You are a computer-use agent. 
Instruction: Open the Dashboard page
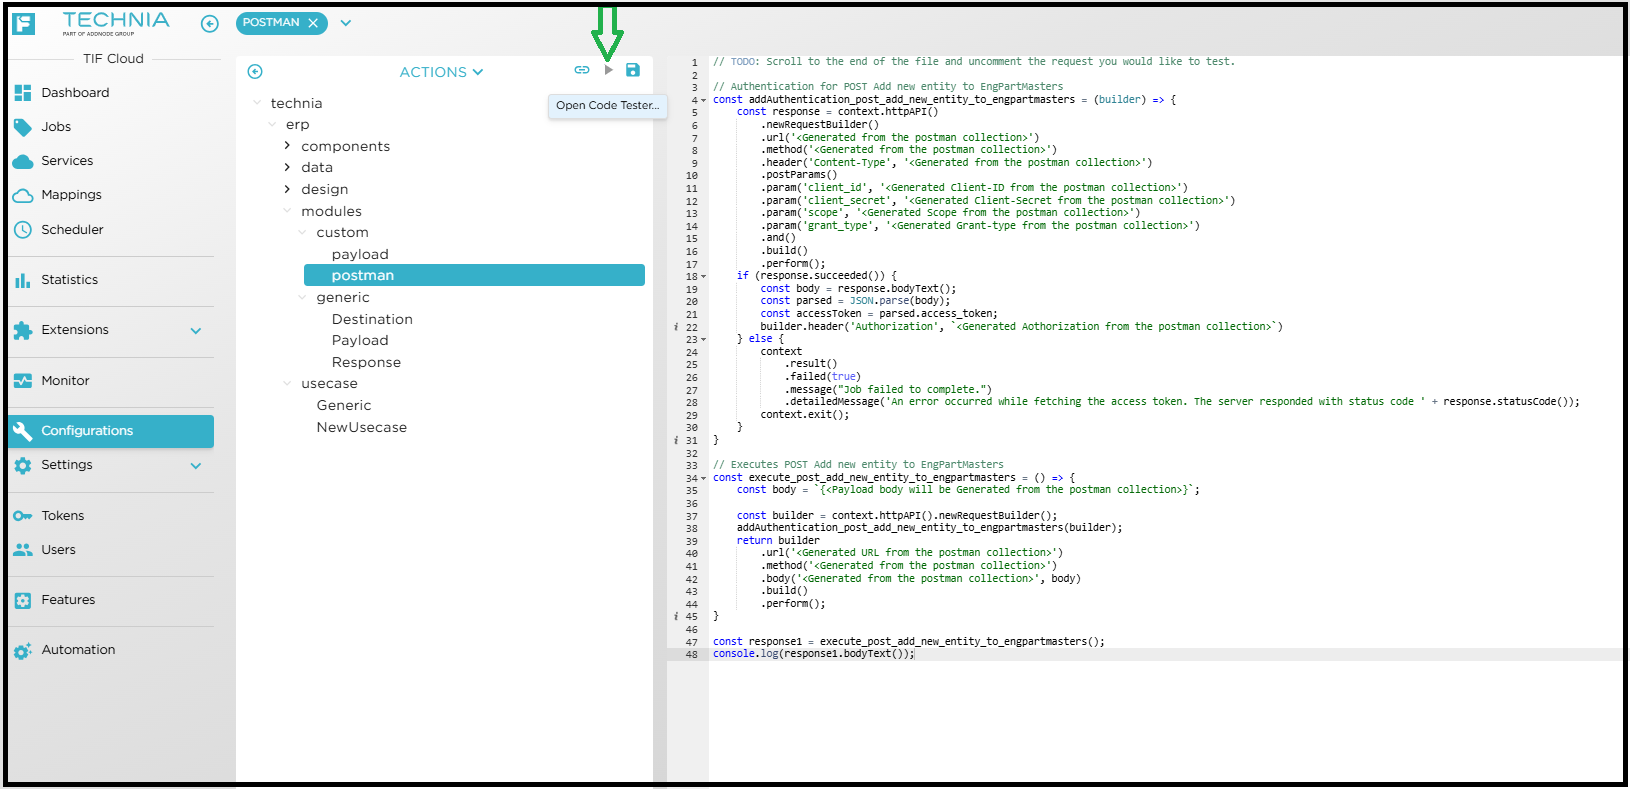[75, 93]
